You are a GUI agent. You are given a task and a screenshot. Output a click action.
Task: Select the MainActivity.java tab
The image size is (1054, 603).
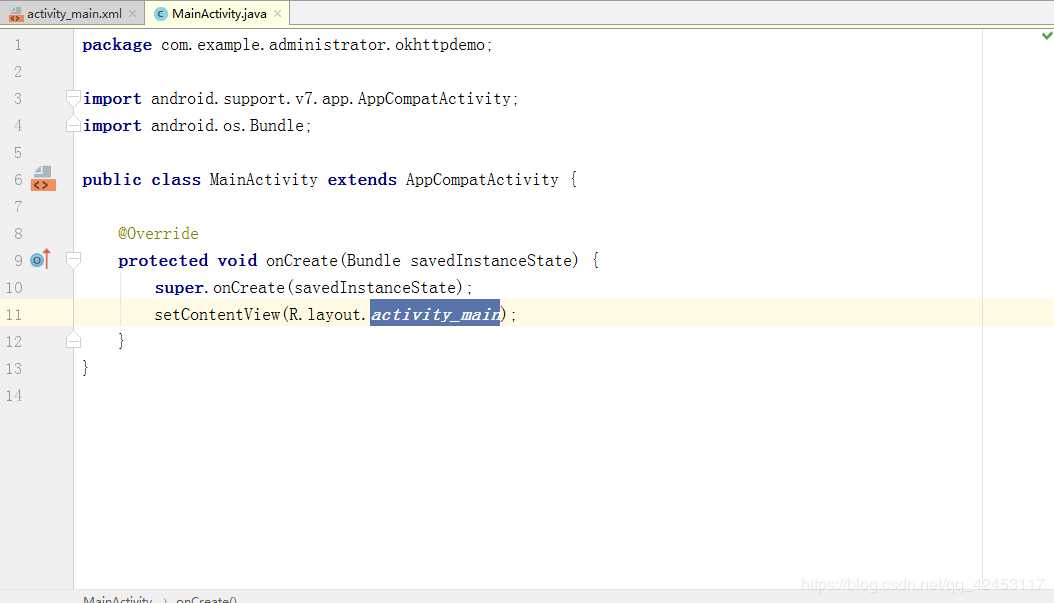(217, 13)
